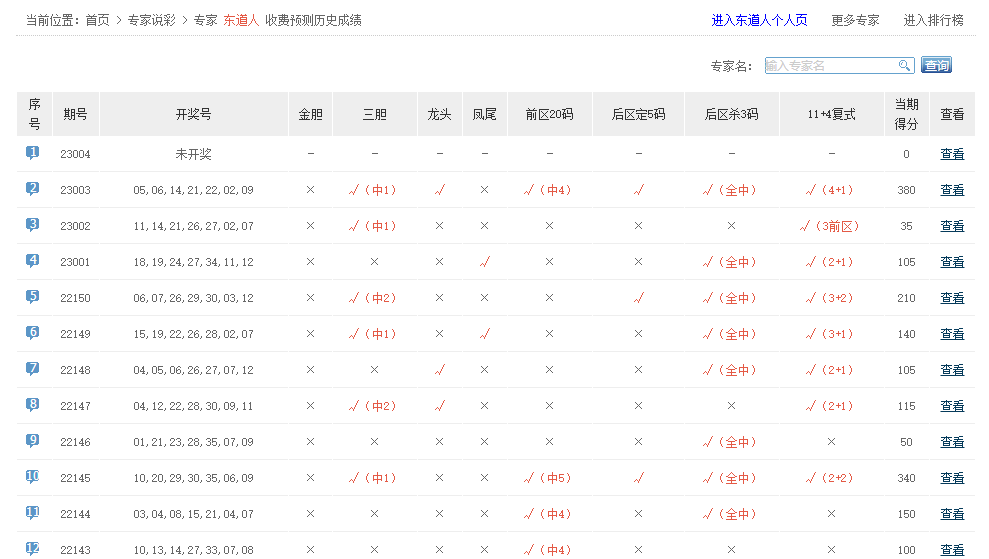Click the row number 2 badge icon
The width and height of the screenshot is (989, 559).
tap(33, 189)
